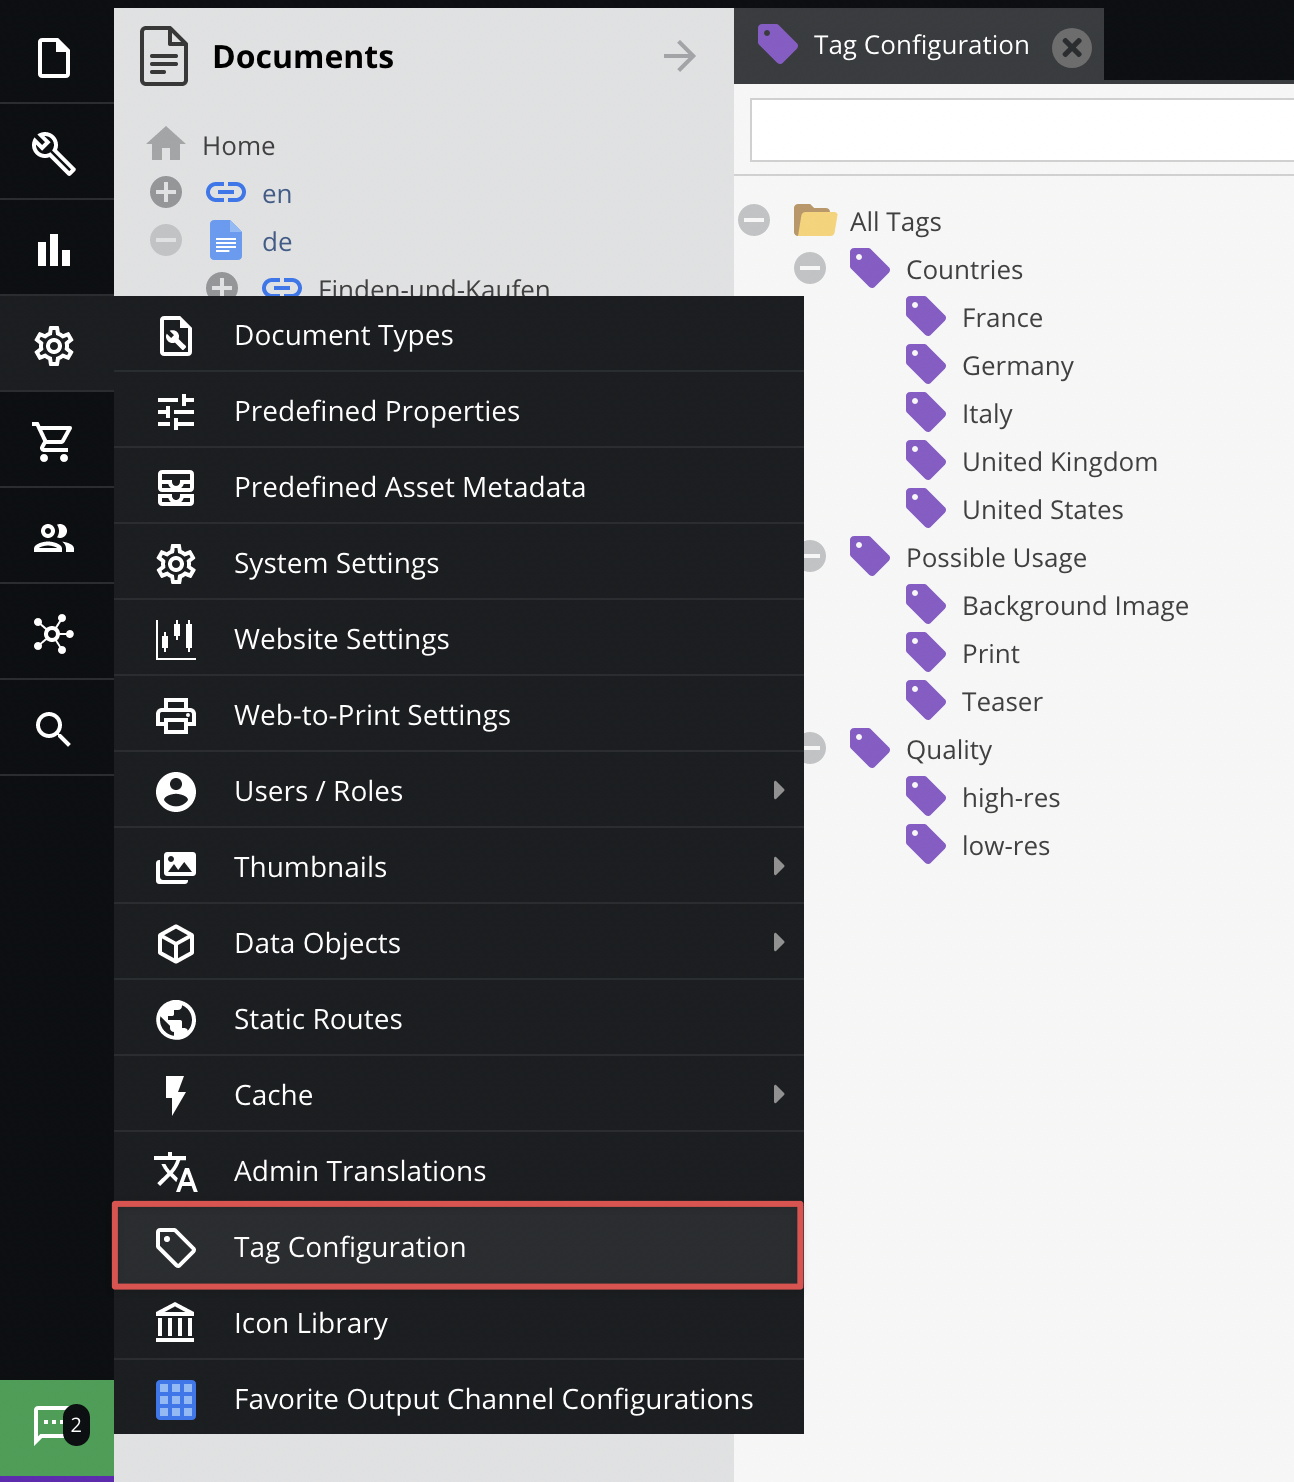Open the chat notifications icon
The height and width of the screenshot is (1482, 1294).
click(x=57, y=1427)
